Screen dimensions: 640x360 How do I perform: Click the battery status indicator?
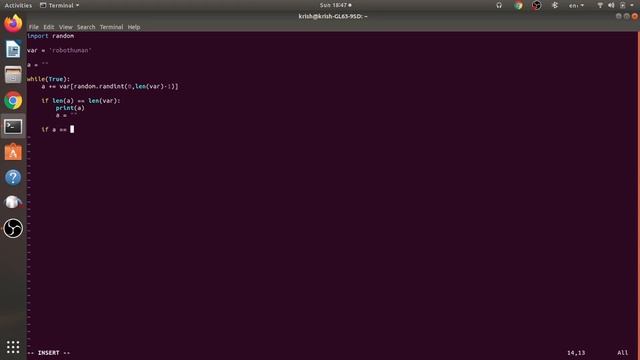[x=622, y=5]
